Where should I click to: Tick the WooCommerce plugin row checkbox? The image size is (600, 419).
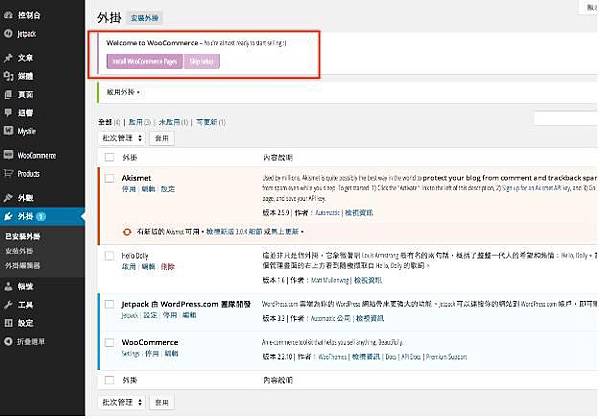coord(109,342)
